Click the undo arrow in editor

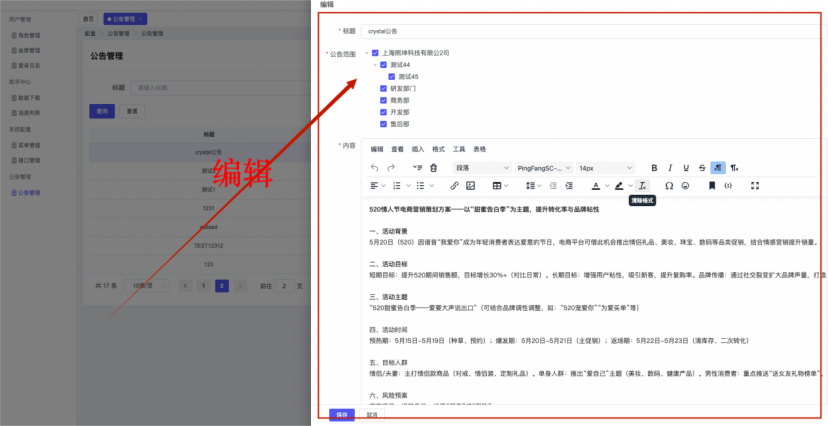(375, 168)
